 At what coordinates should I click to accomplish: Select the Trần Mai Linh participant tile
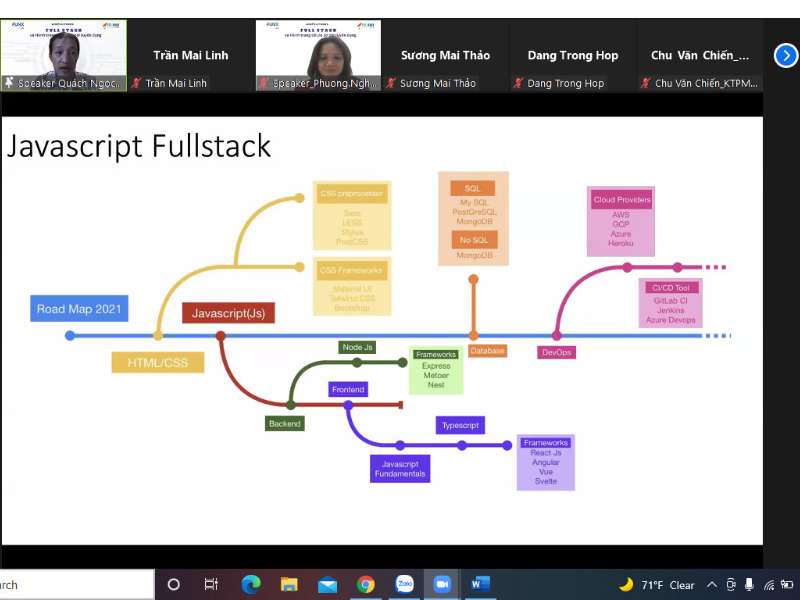(191, 56)
